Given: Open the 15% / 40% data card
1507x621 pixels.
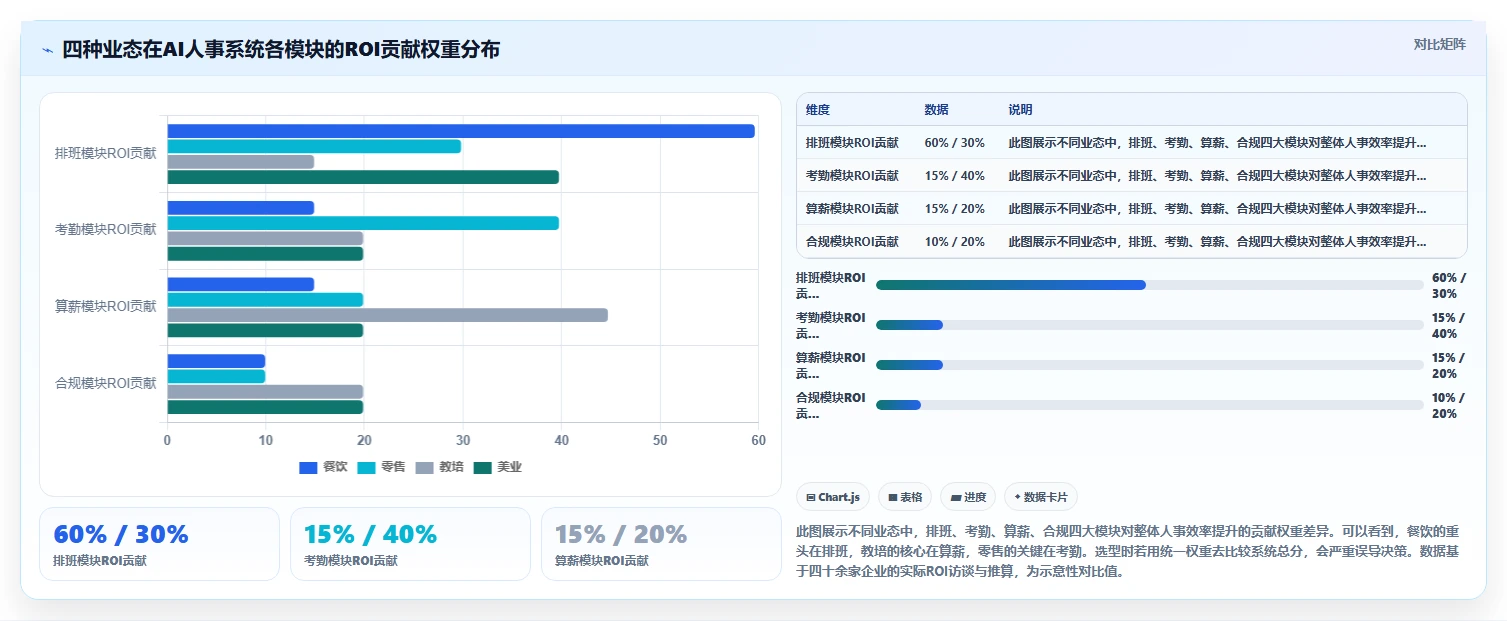Looking at the screenshot, I should coord(410,544).
